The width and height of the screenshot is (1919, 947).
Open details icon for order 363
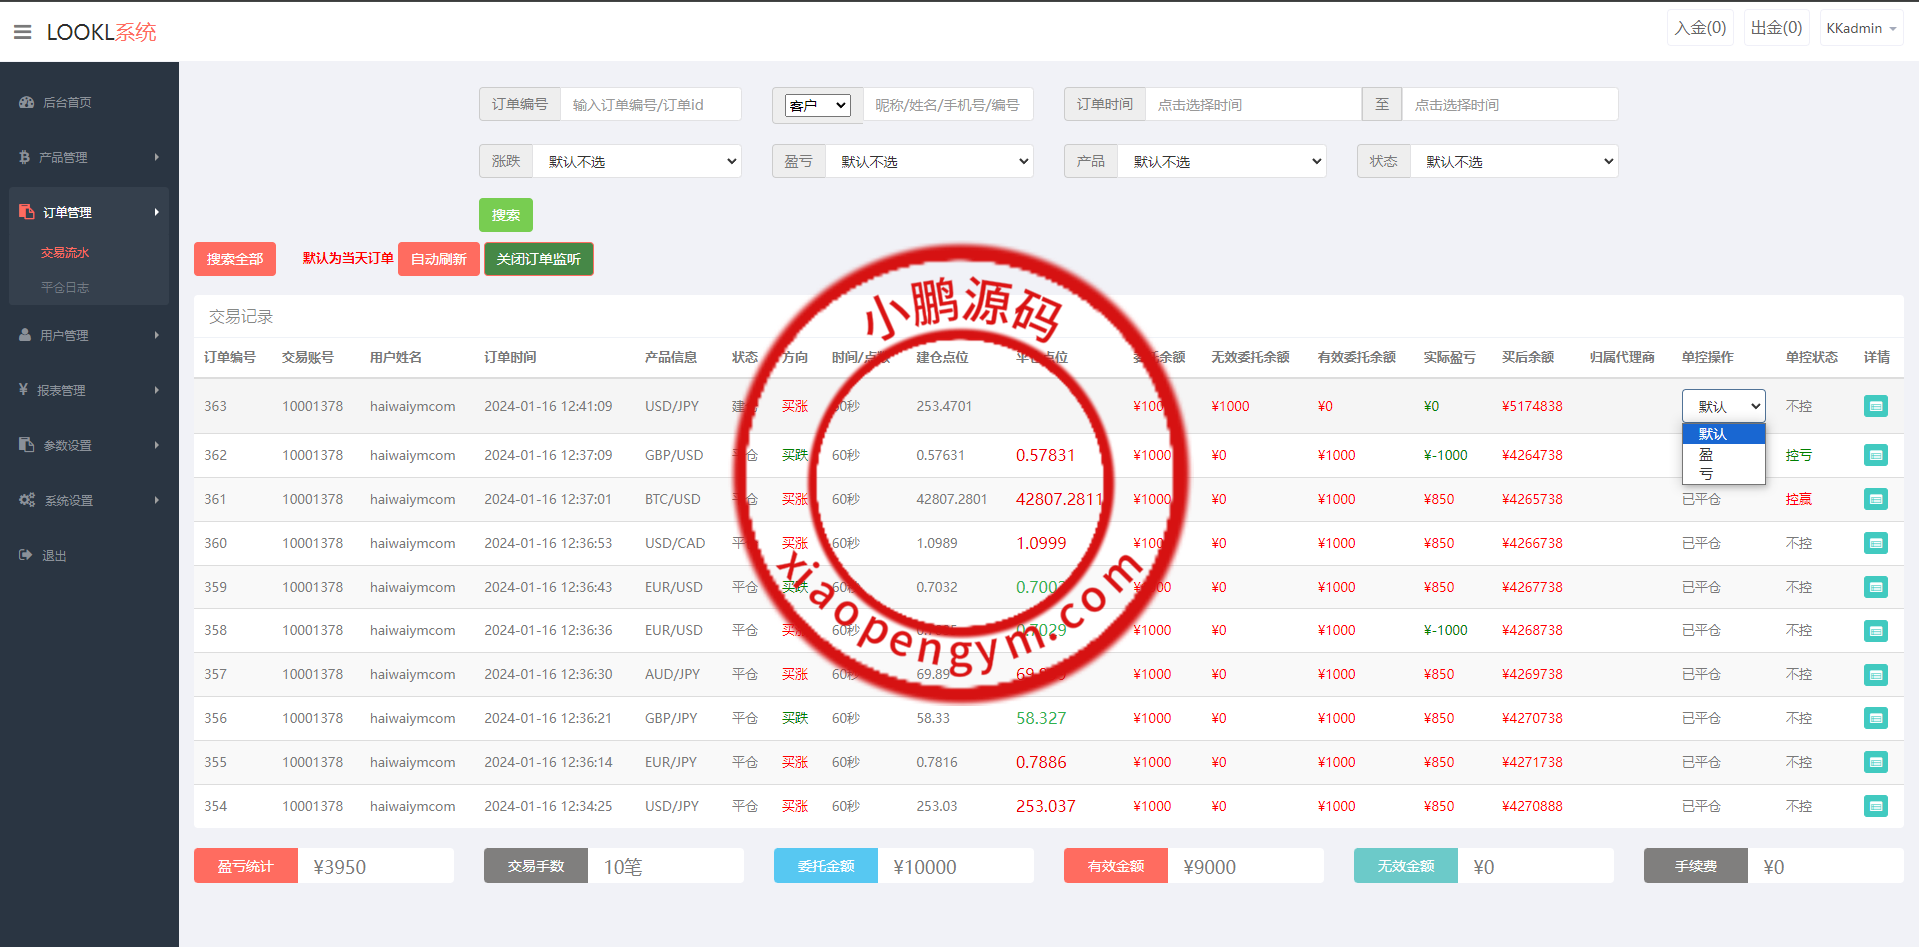1875,406
